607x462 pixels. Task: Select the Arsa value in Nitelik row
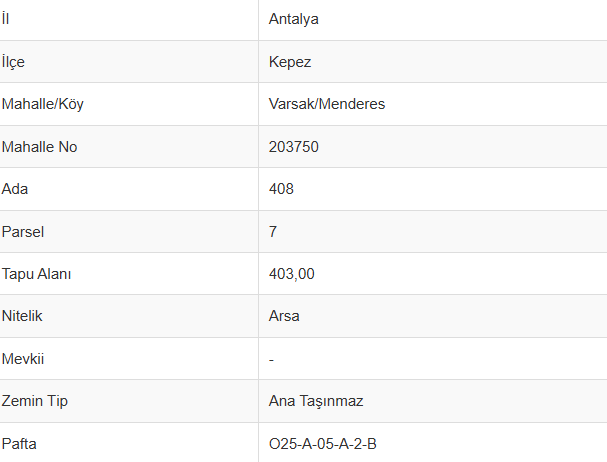coord(284,316)
